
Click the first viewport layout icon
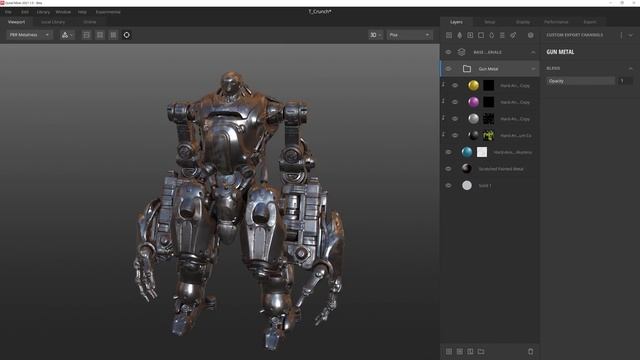pyautogui.click(x=87, y=35)
